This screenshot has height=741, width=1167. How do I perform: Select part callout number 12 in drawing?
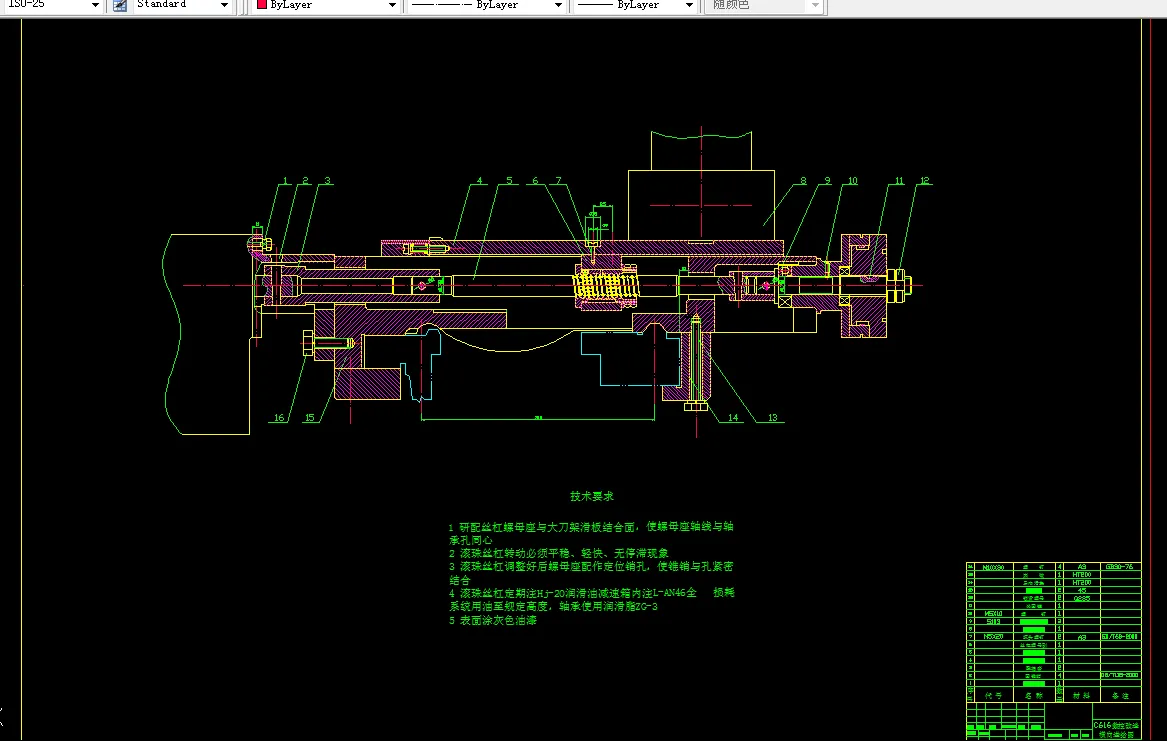[x=924, y=181]
